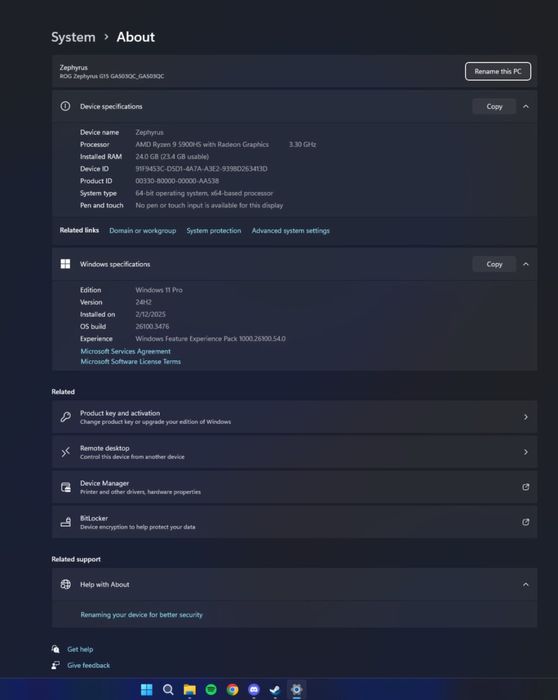558x700 pixels.
Task: Select System type 64-bit value
Action: pyautogui.click(x=204, y=193)
